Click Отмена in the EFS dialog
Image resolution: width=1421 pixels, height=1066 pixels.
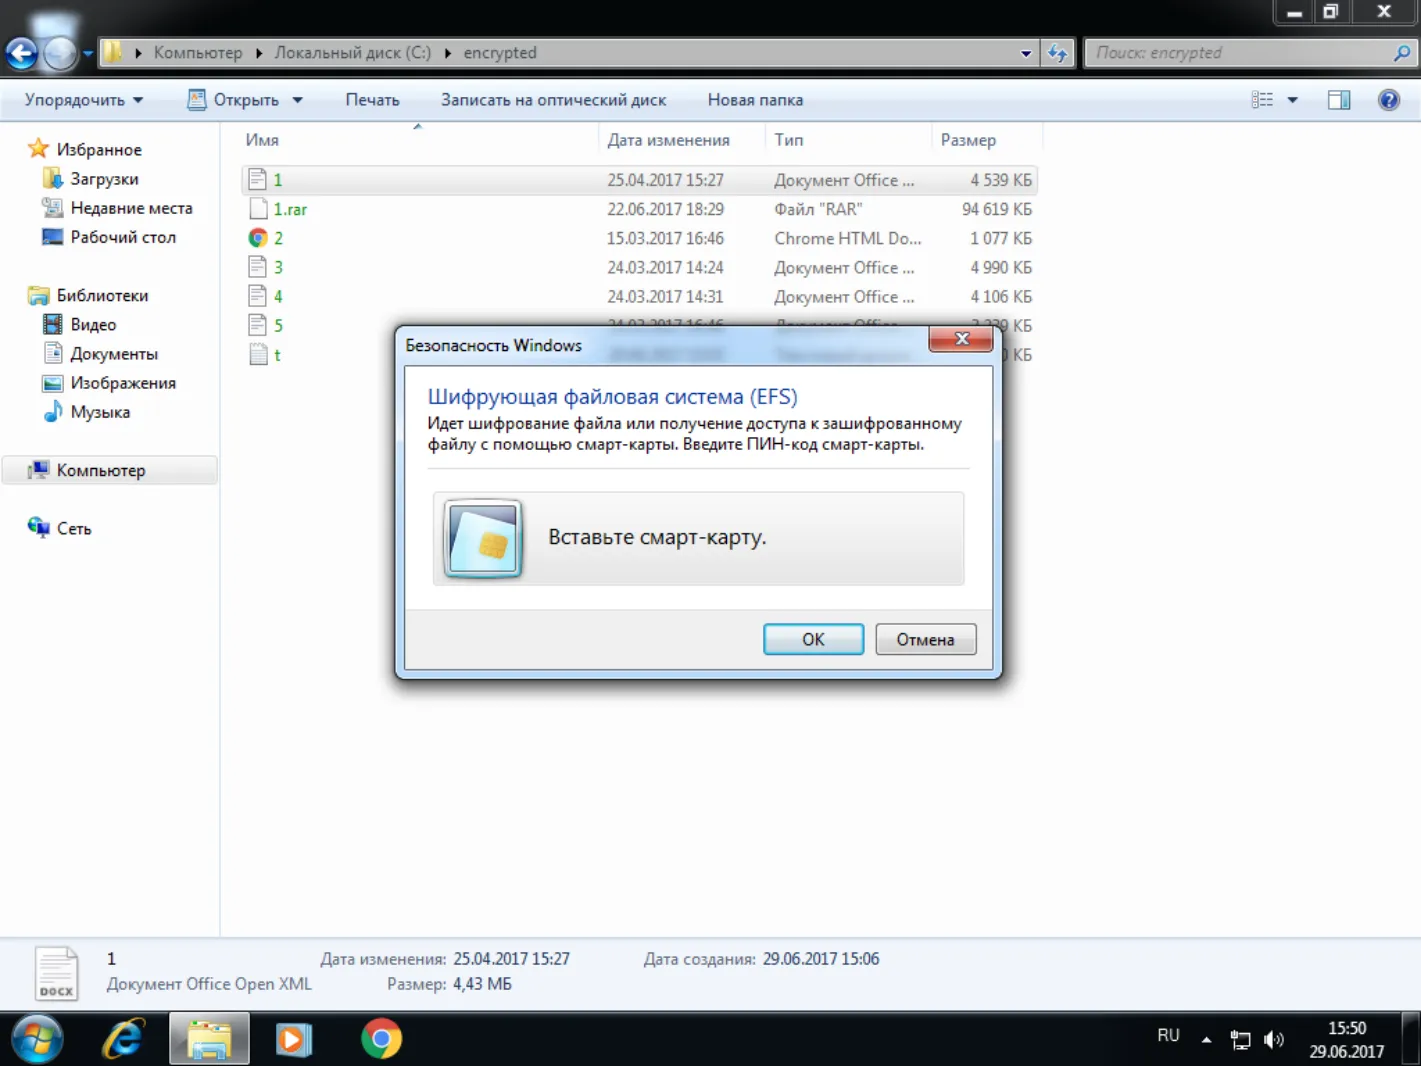point(925,639)
